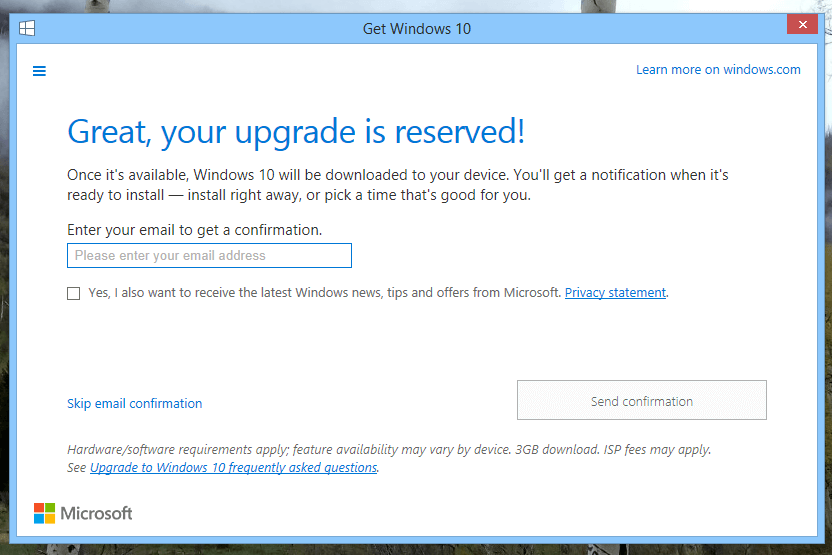The height and width of the screenshot is (555, 832).
Task: Close the Get Windows 10 window
Action: (x=802, y=24)
